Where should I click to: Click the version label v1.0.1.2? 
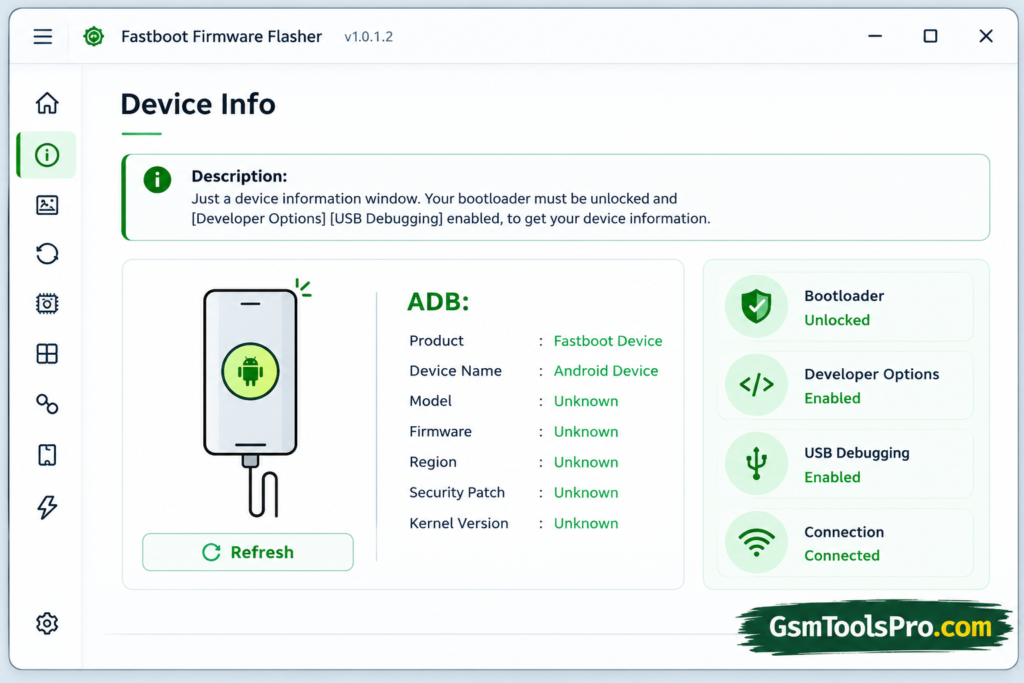click(369, 37)
